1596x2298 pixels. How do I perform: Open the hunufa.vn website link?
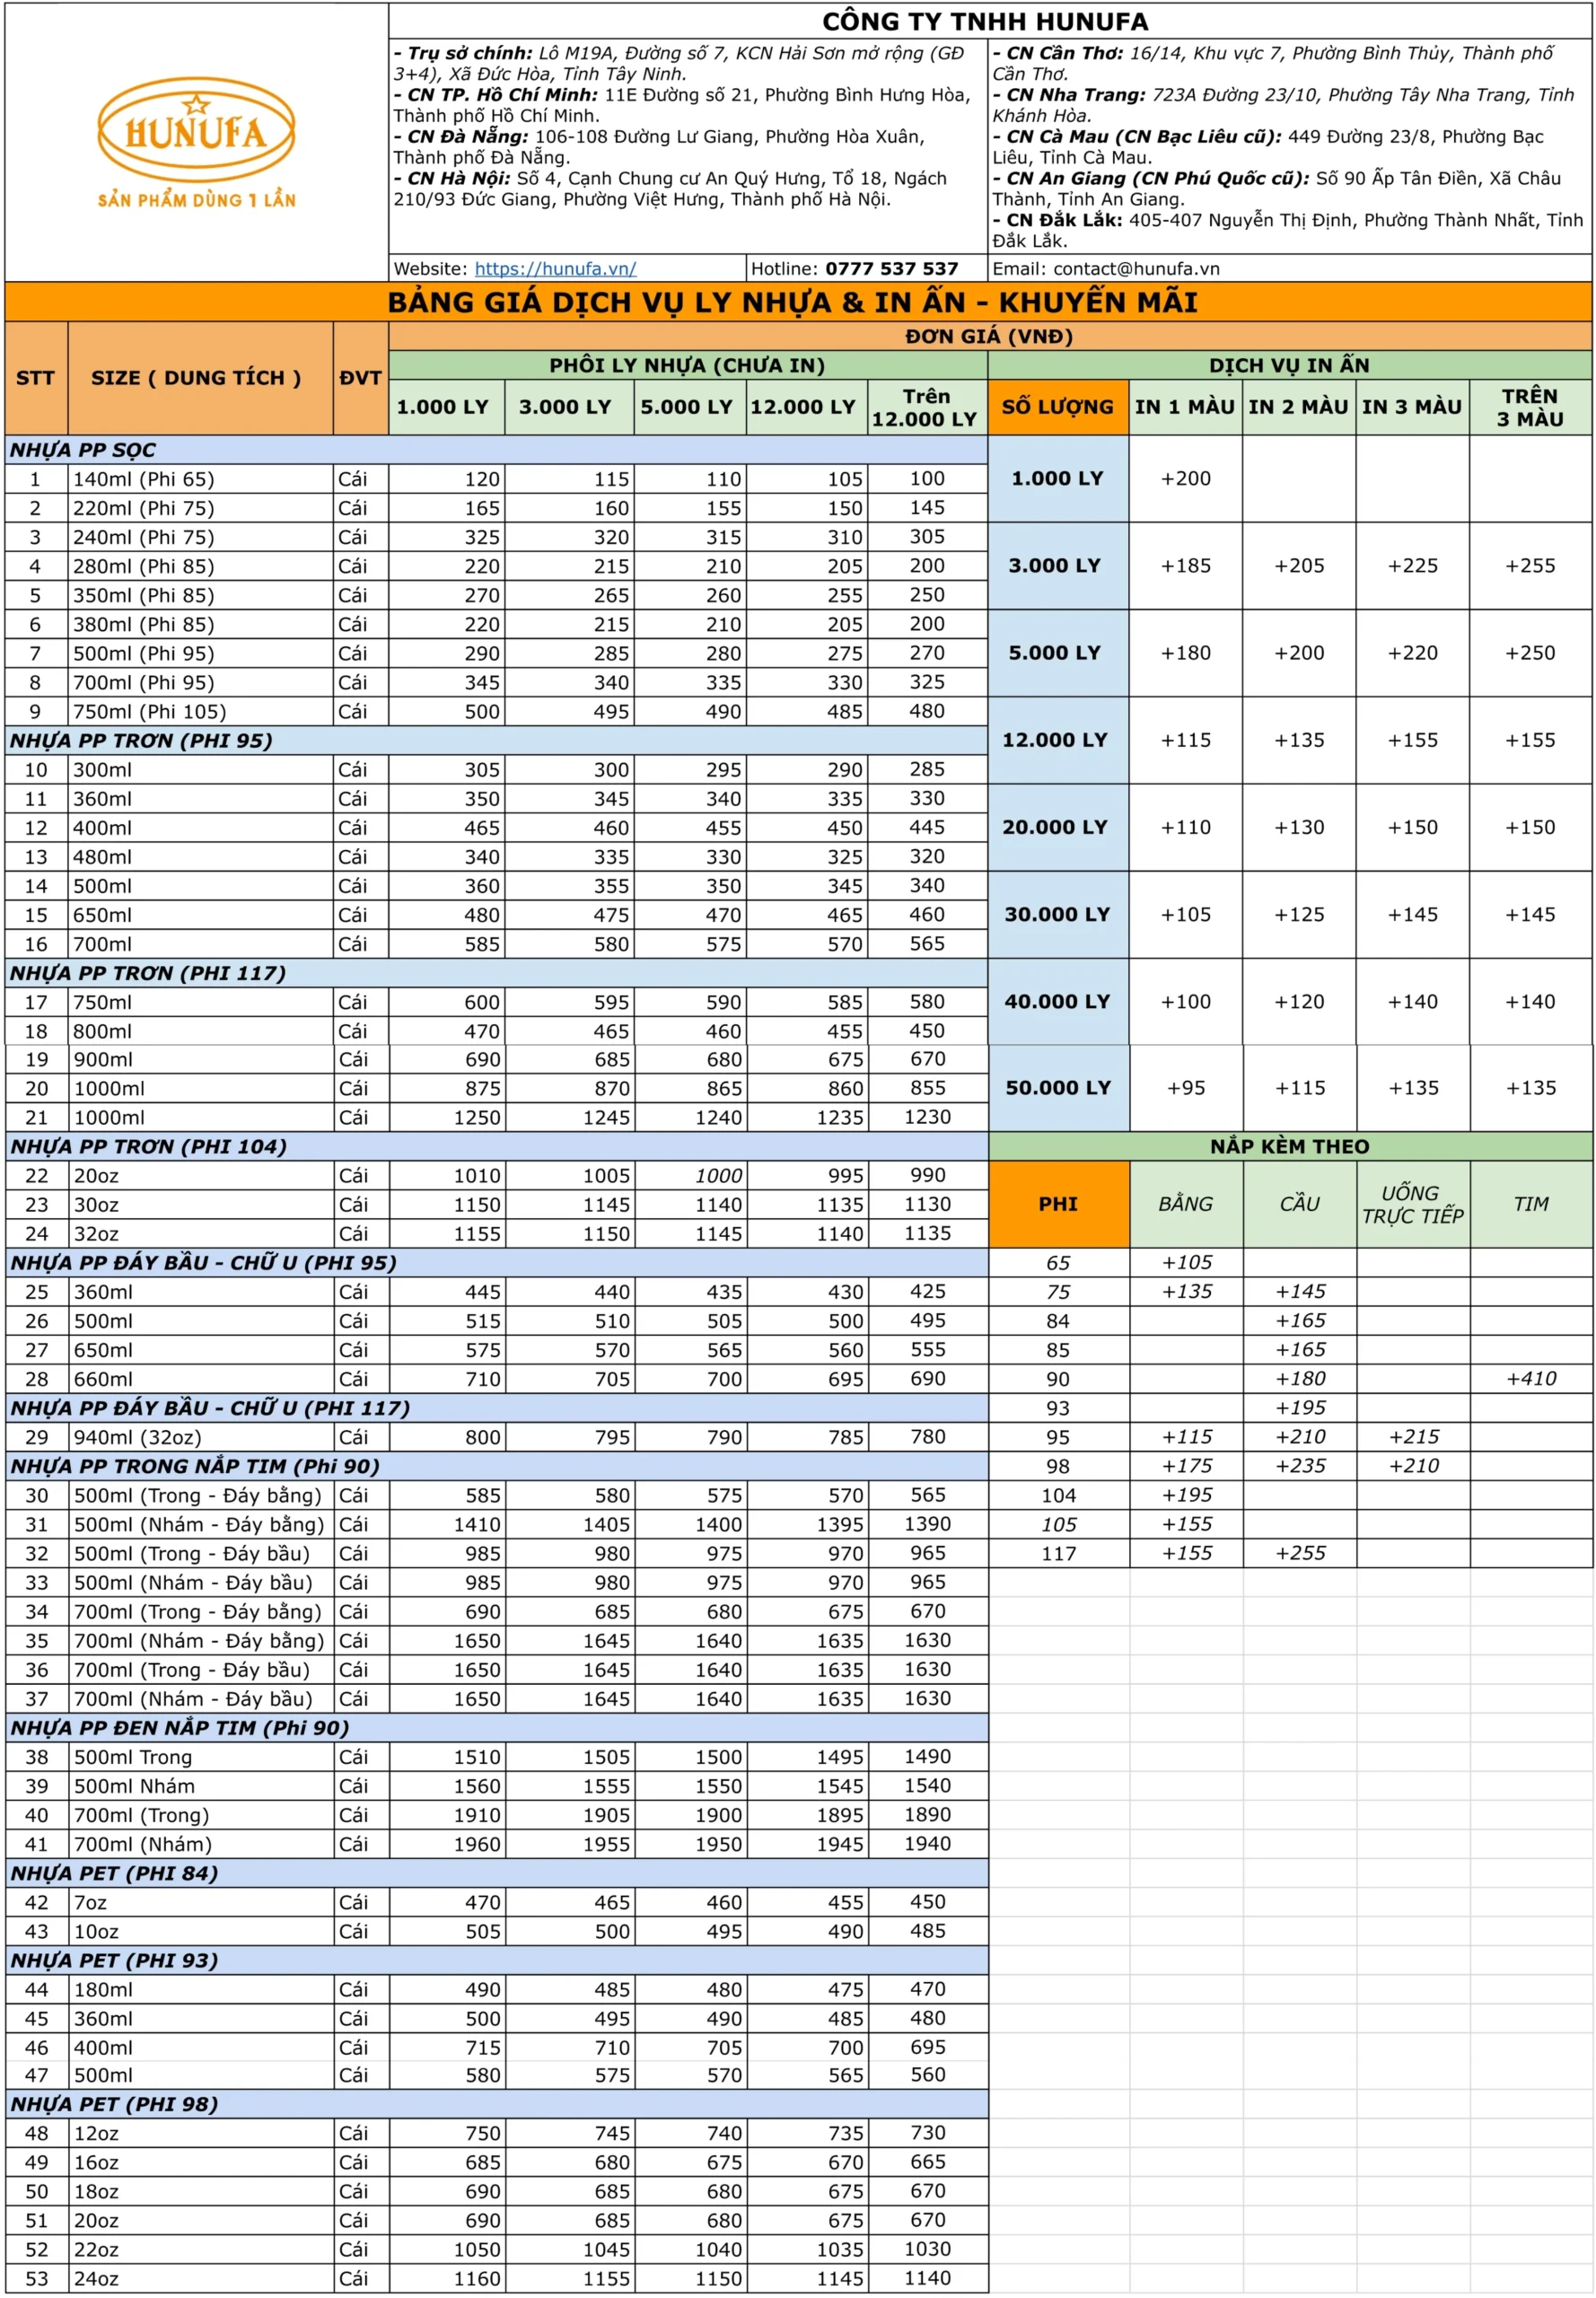click(555, 269)
